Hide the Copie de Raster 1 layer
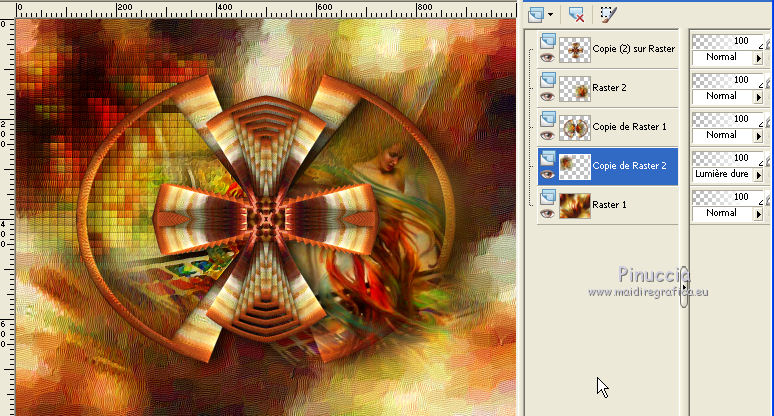 [547, 135]
